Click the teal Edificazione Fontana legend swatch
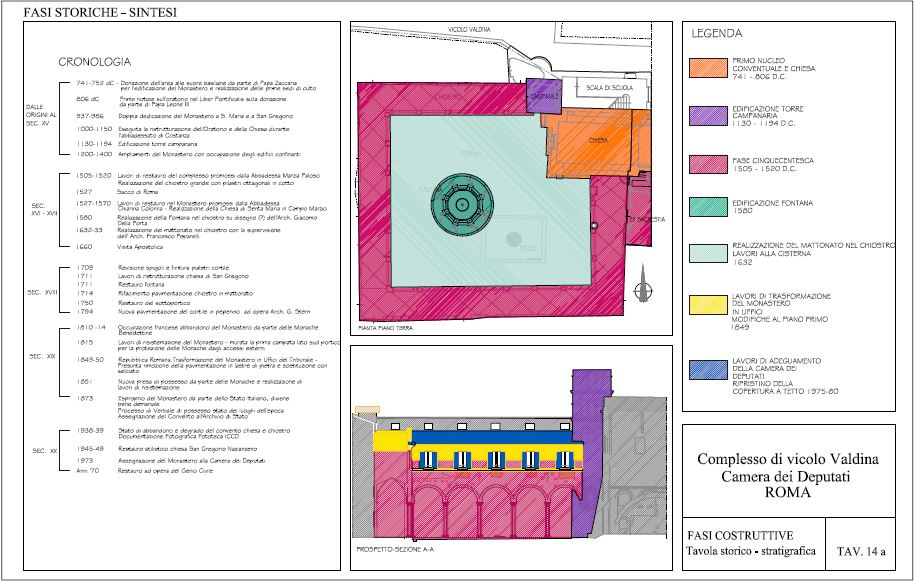Viewport: 914px width, 581px height. click(710, 206)
